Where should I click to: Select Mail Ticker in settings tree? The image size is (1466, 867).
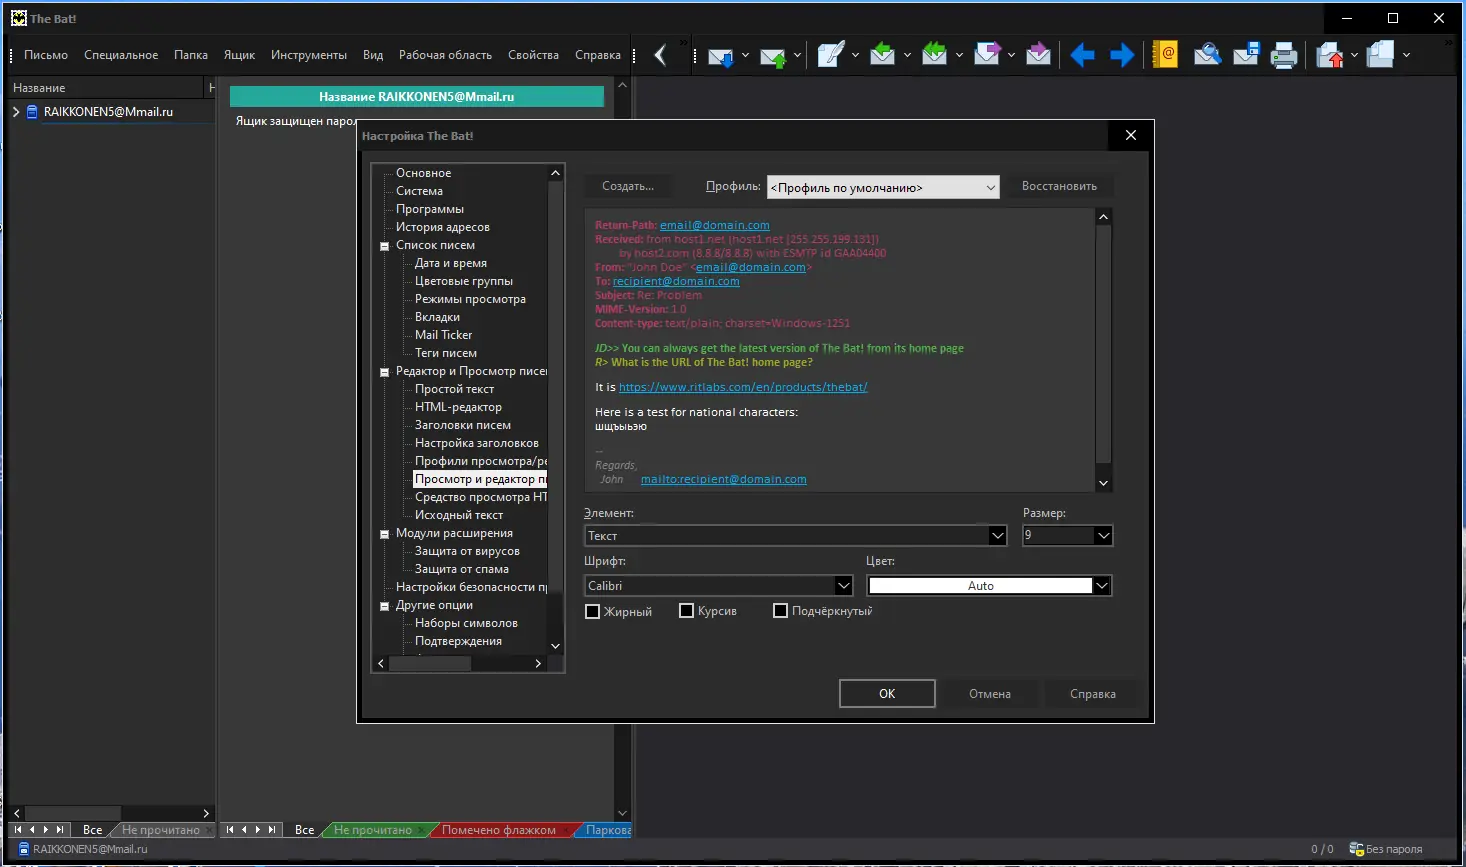click(443, 335)
